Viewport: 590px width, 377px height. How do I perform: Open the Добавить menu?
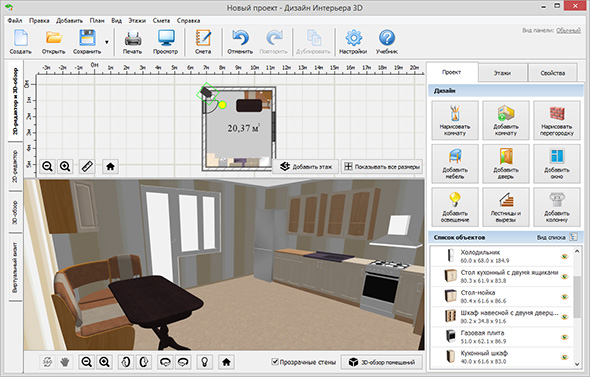69,21
